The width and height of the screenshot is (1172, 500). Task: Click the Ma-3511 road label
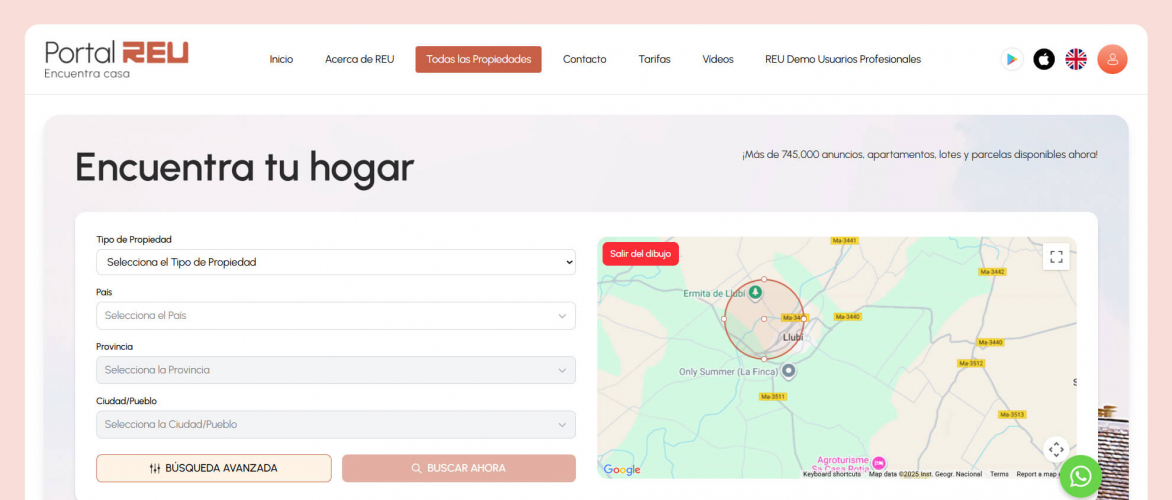[773, 396]
